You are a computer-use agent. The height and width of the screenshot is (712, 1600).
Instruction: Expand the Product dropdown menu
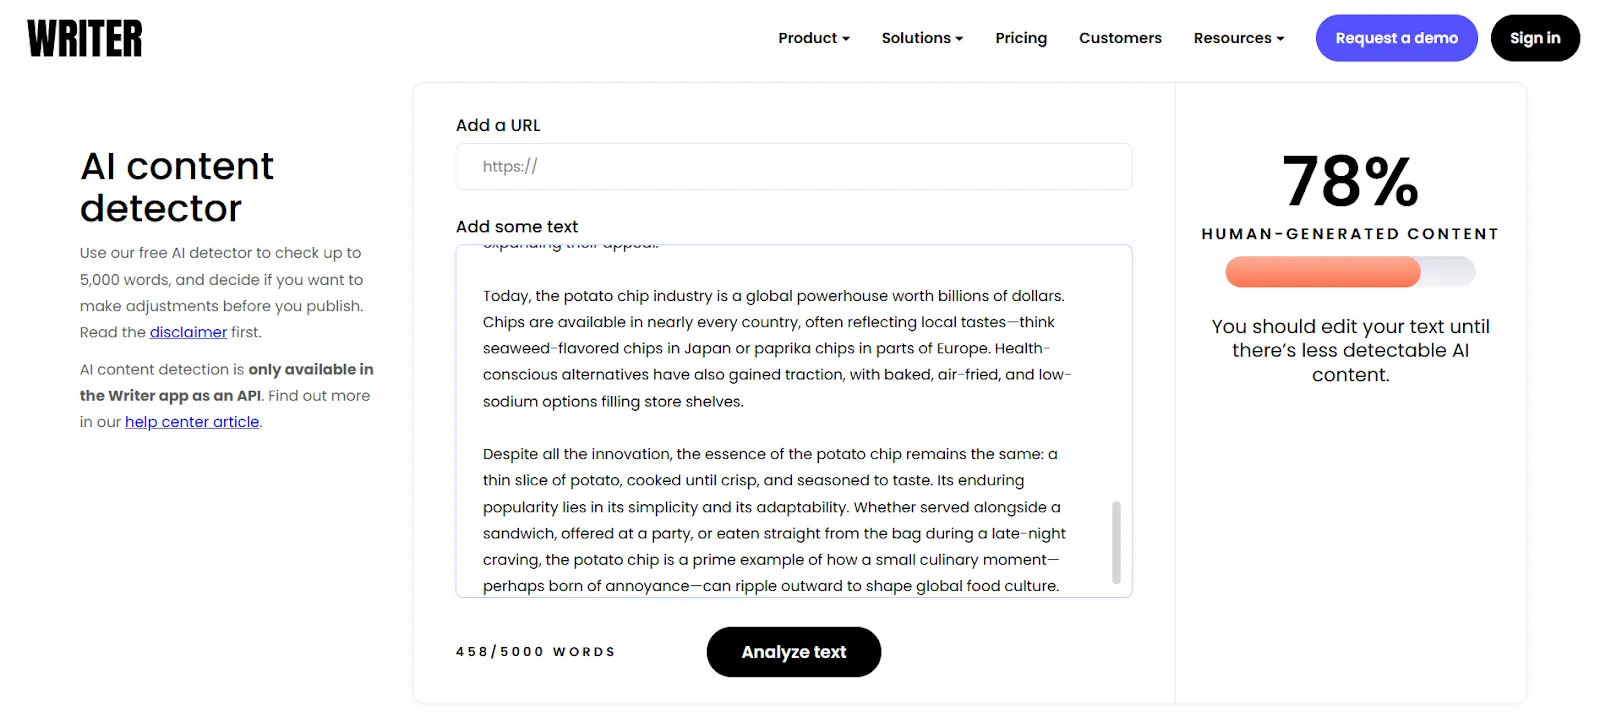(x=814, y=38)
